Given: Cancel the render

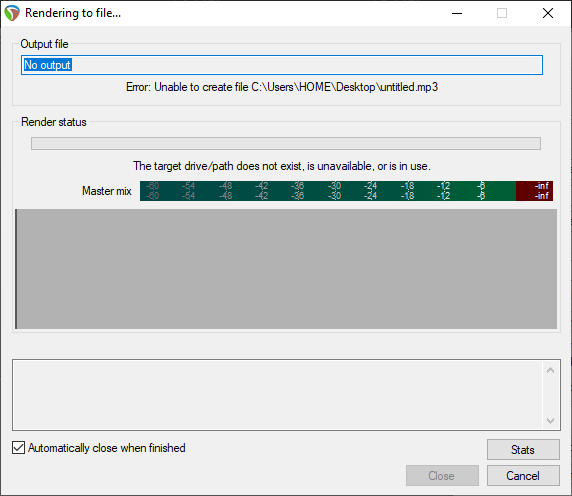Looking at the screenshot, I should tap(523, 476).
